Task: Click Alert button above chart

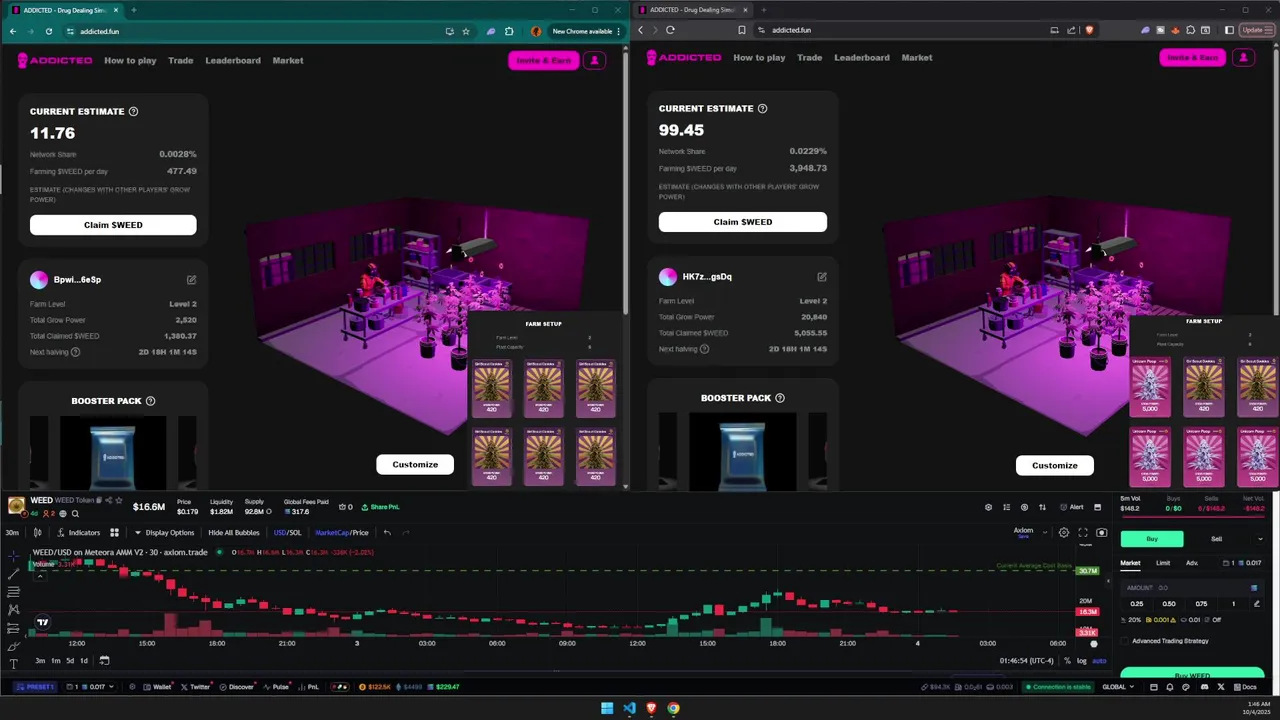Action: (x=1071, y=507)
